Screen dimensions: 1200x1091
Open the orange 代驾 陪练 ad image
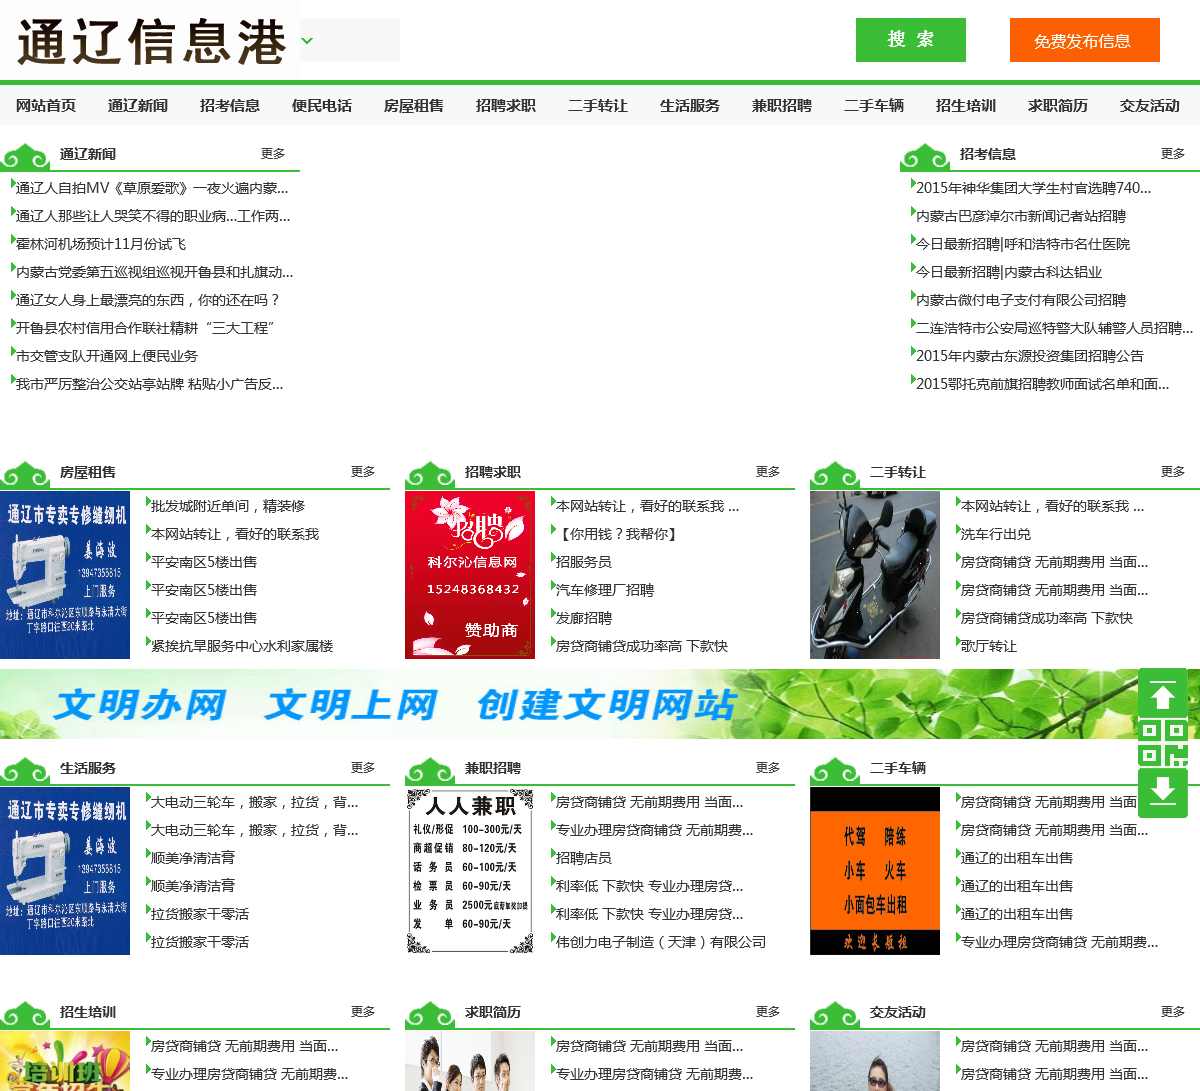coord(875,871)
